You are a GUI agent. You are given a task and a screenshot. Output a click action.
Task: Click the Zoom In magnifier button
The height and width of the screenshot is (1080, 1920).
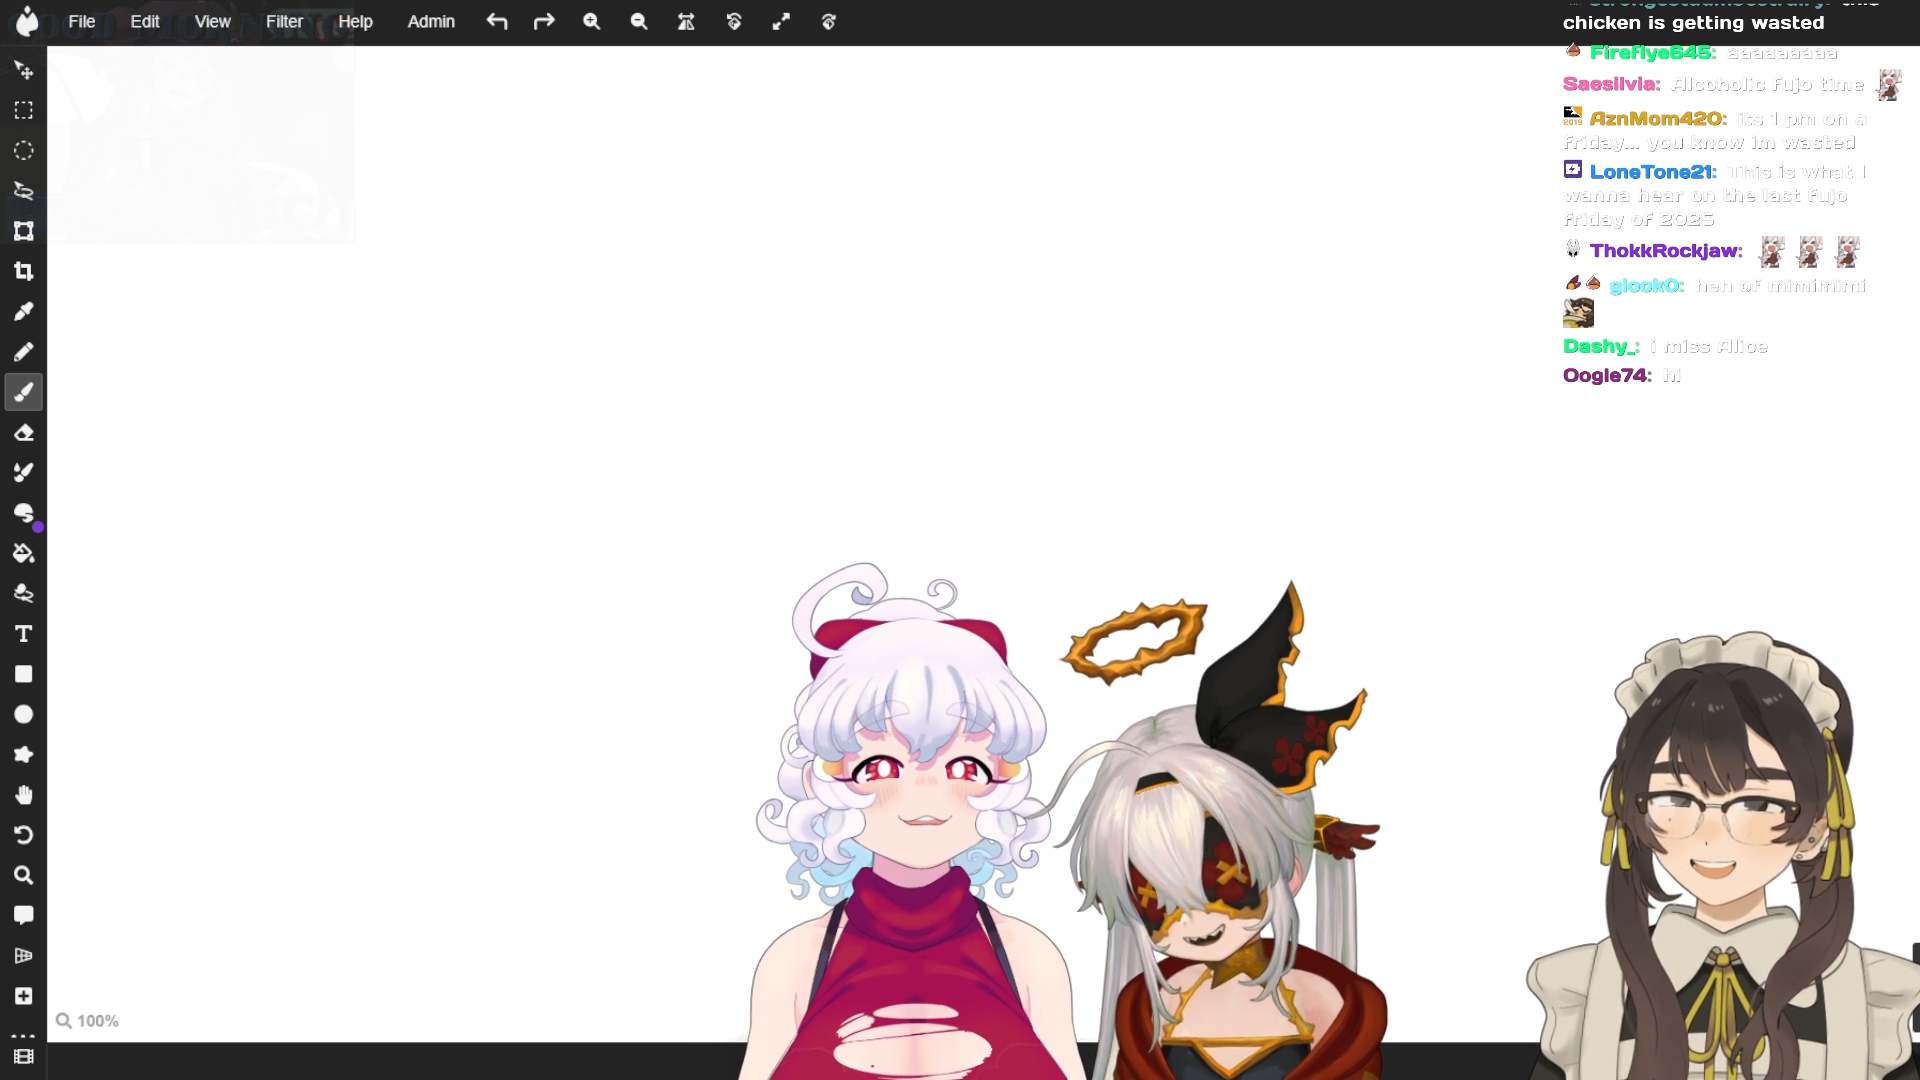[x=592, y=22]
